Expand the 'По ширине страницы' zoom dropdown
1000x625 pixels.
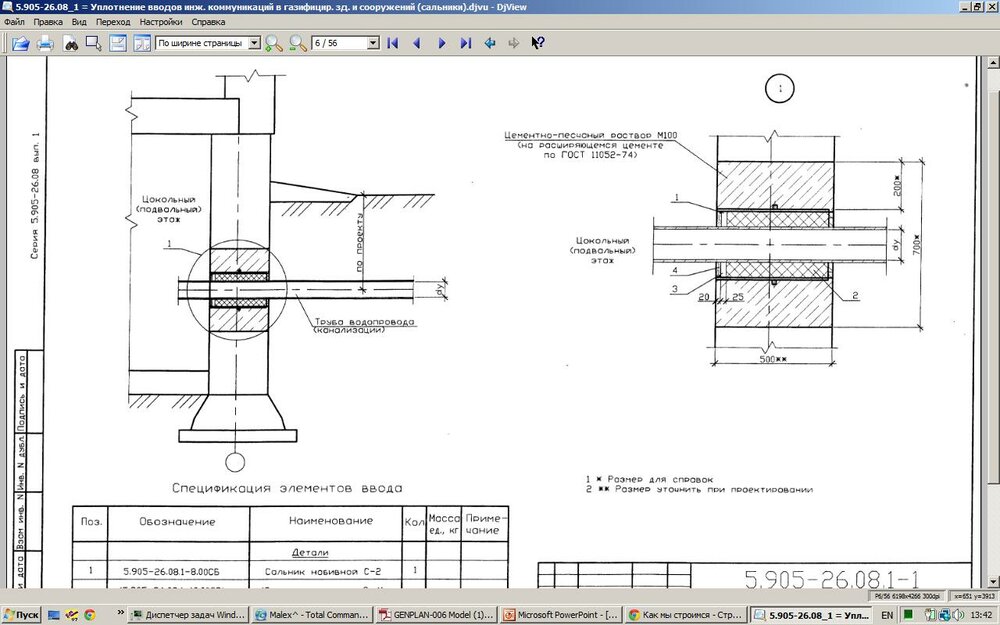(x=254, y=44)
